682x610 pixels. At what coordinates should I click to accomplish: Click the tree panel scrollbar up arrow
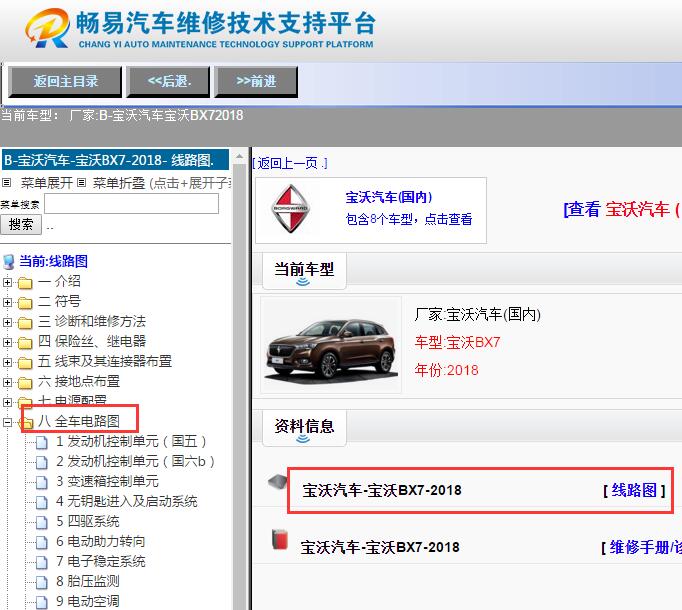pos(240,157)
